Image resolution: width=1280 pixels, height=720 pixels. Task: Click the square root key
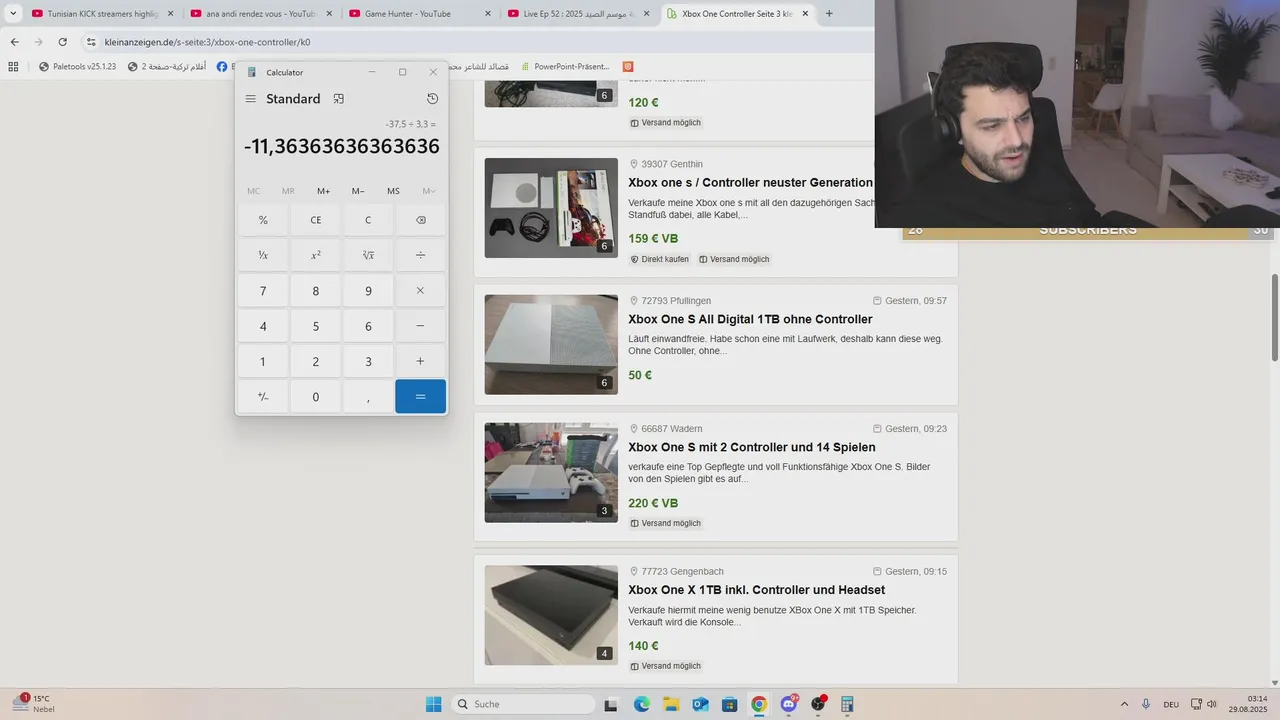(x=368, y=255)
